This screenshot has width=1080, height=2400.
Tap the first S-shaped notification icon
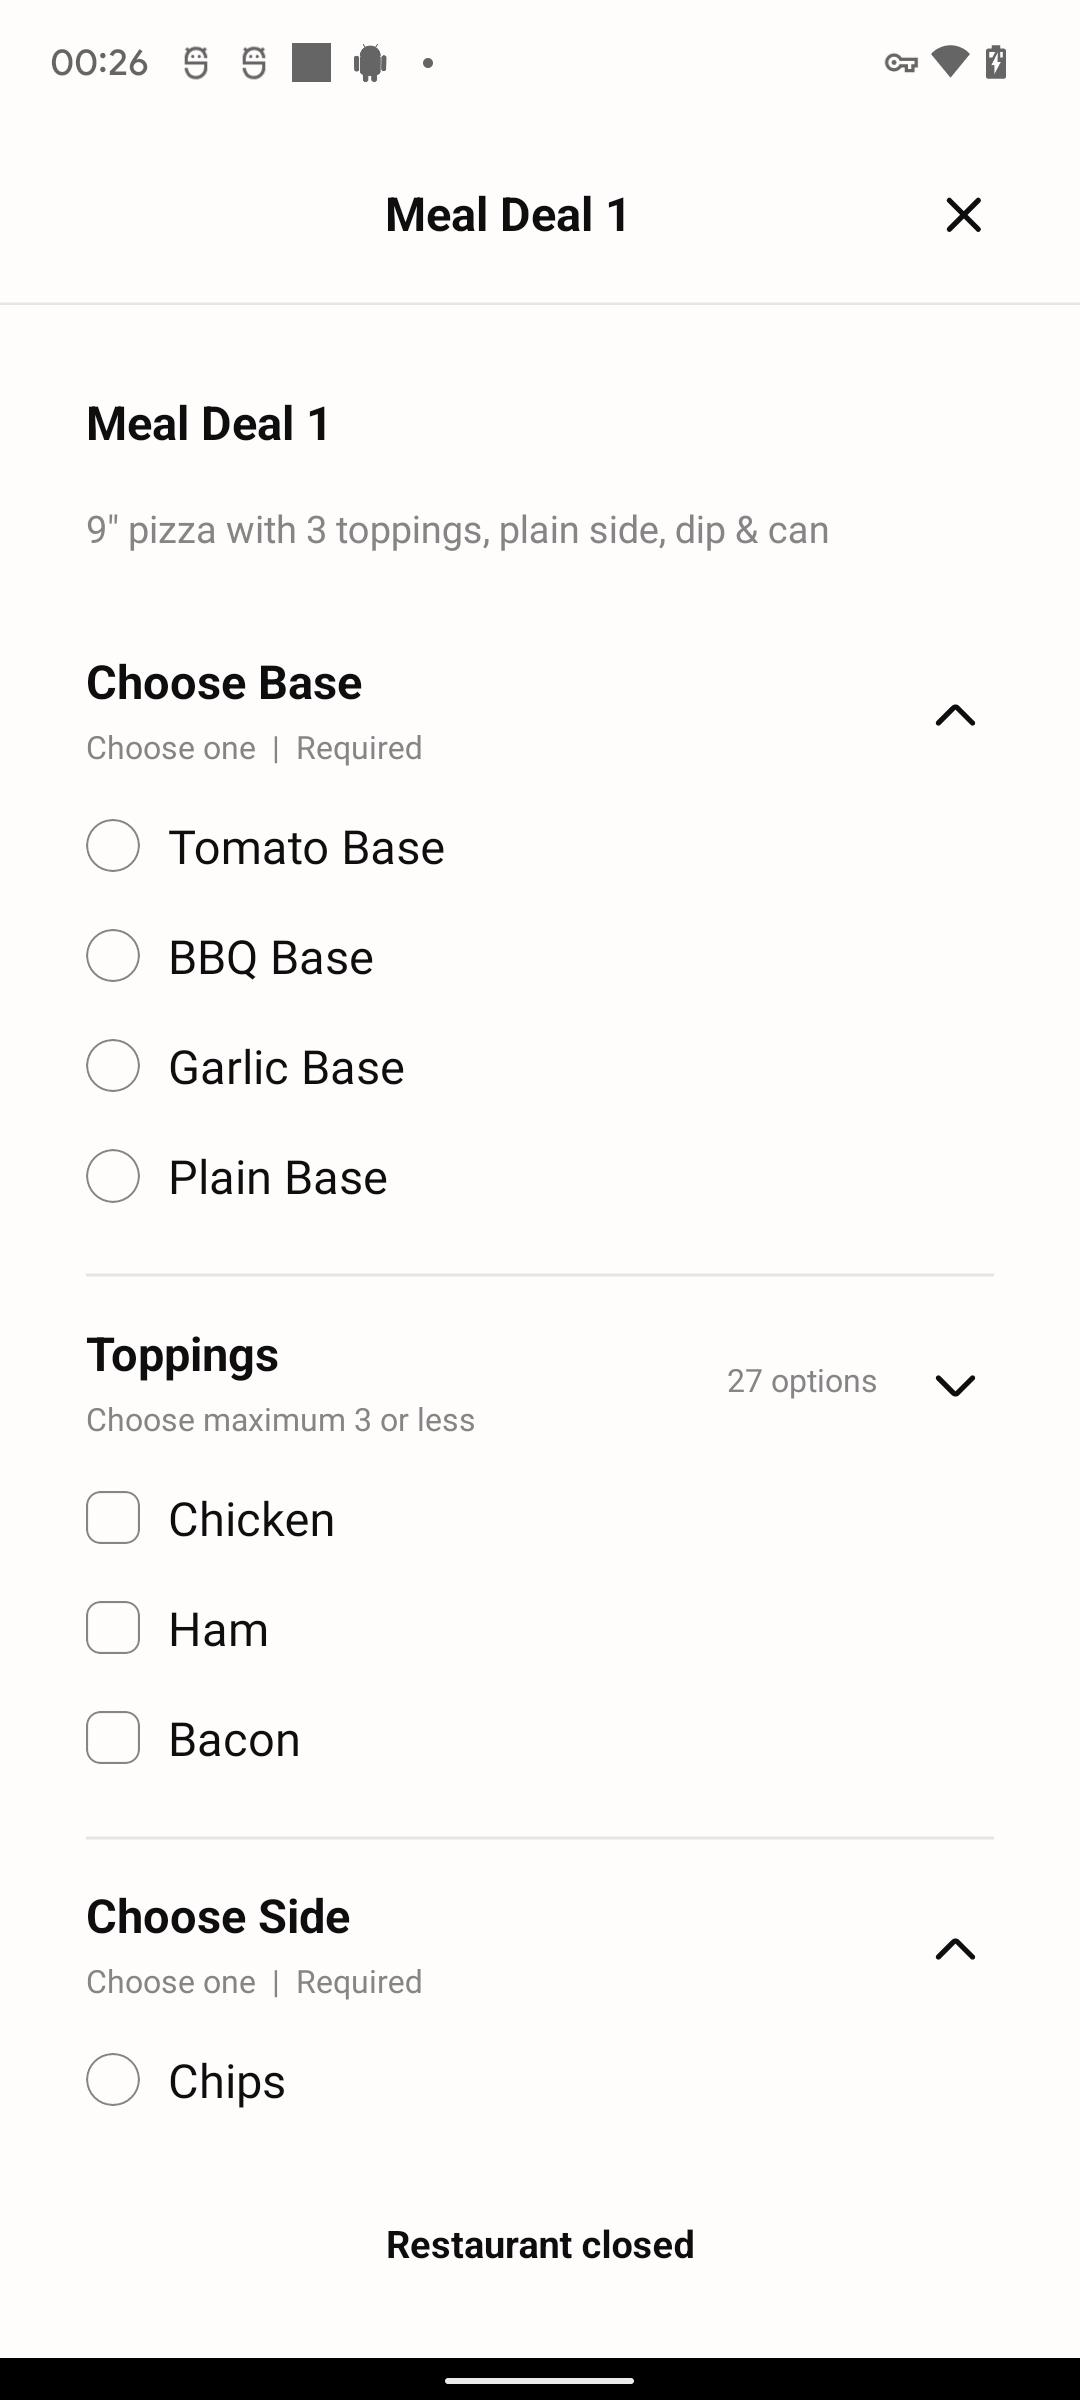click(196, 63)
